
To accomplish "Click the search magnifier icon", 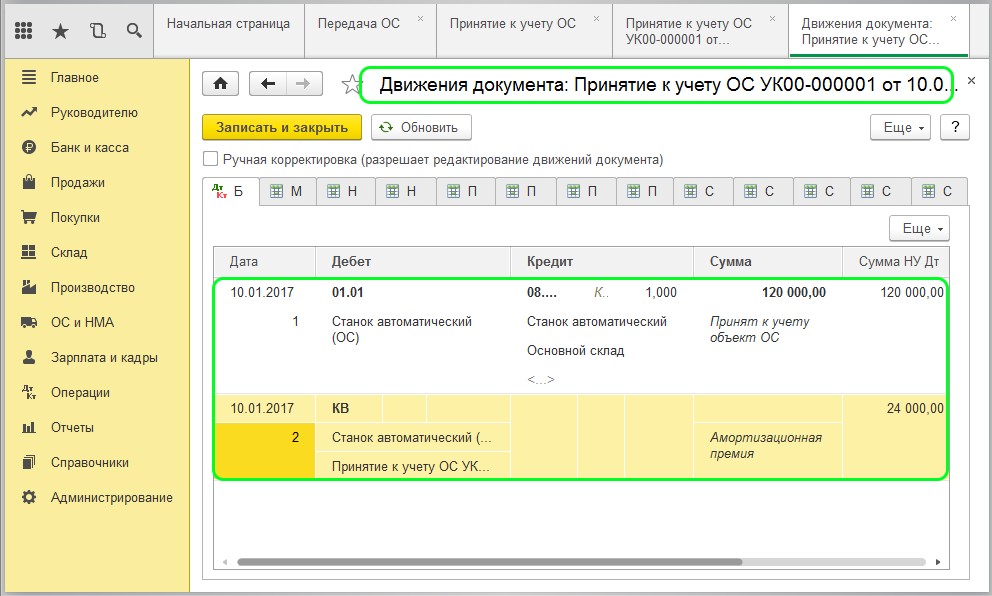I will point(134,31).
